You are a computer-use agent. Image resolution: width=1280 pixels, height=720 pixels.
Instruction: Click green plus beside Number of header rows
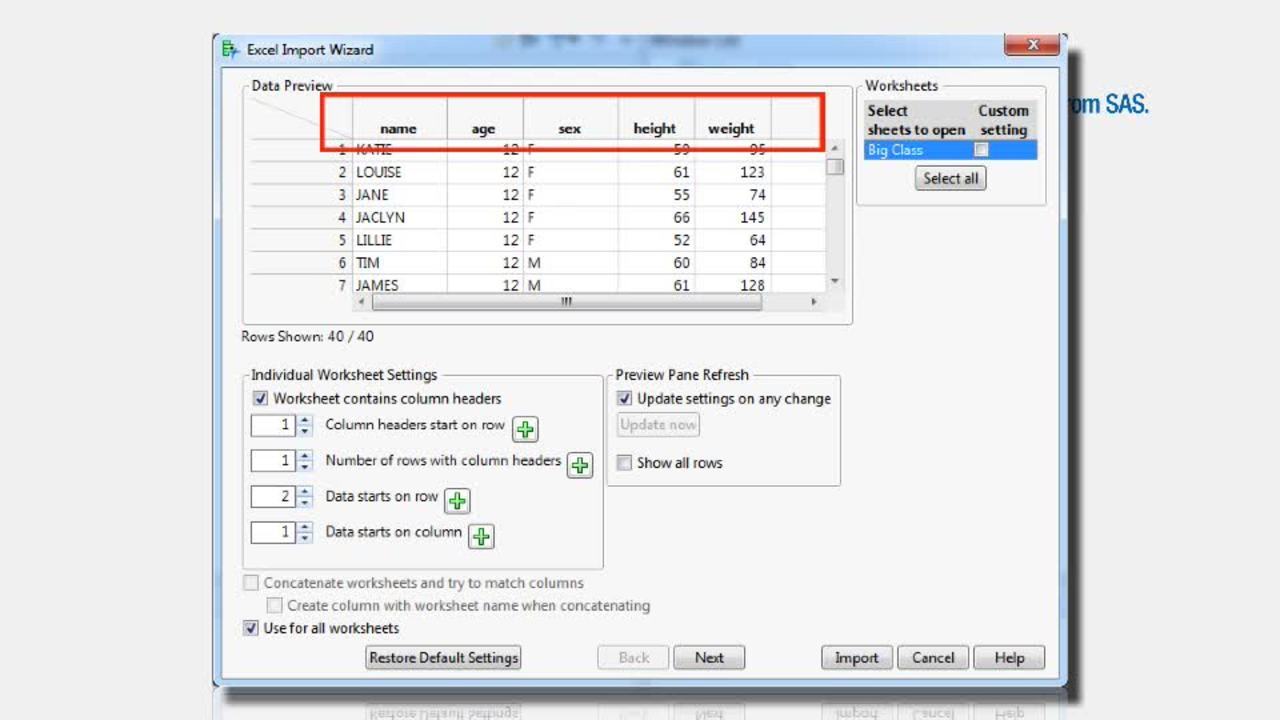(x=579, y=465)
